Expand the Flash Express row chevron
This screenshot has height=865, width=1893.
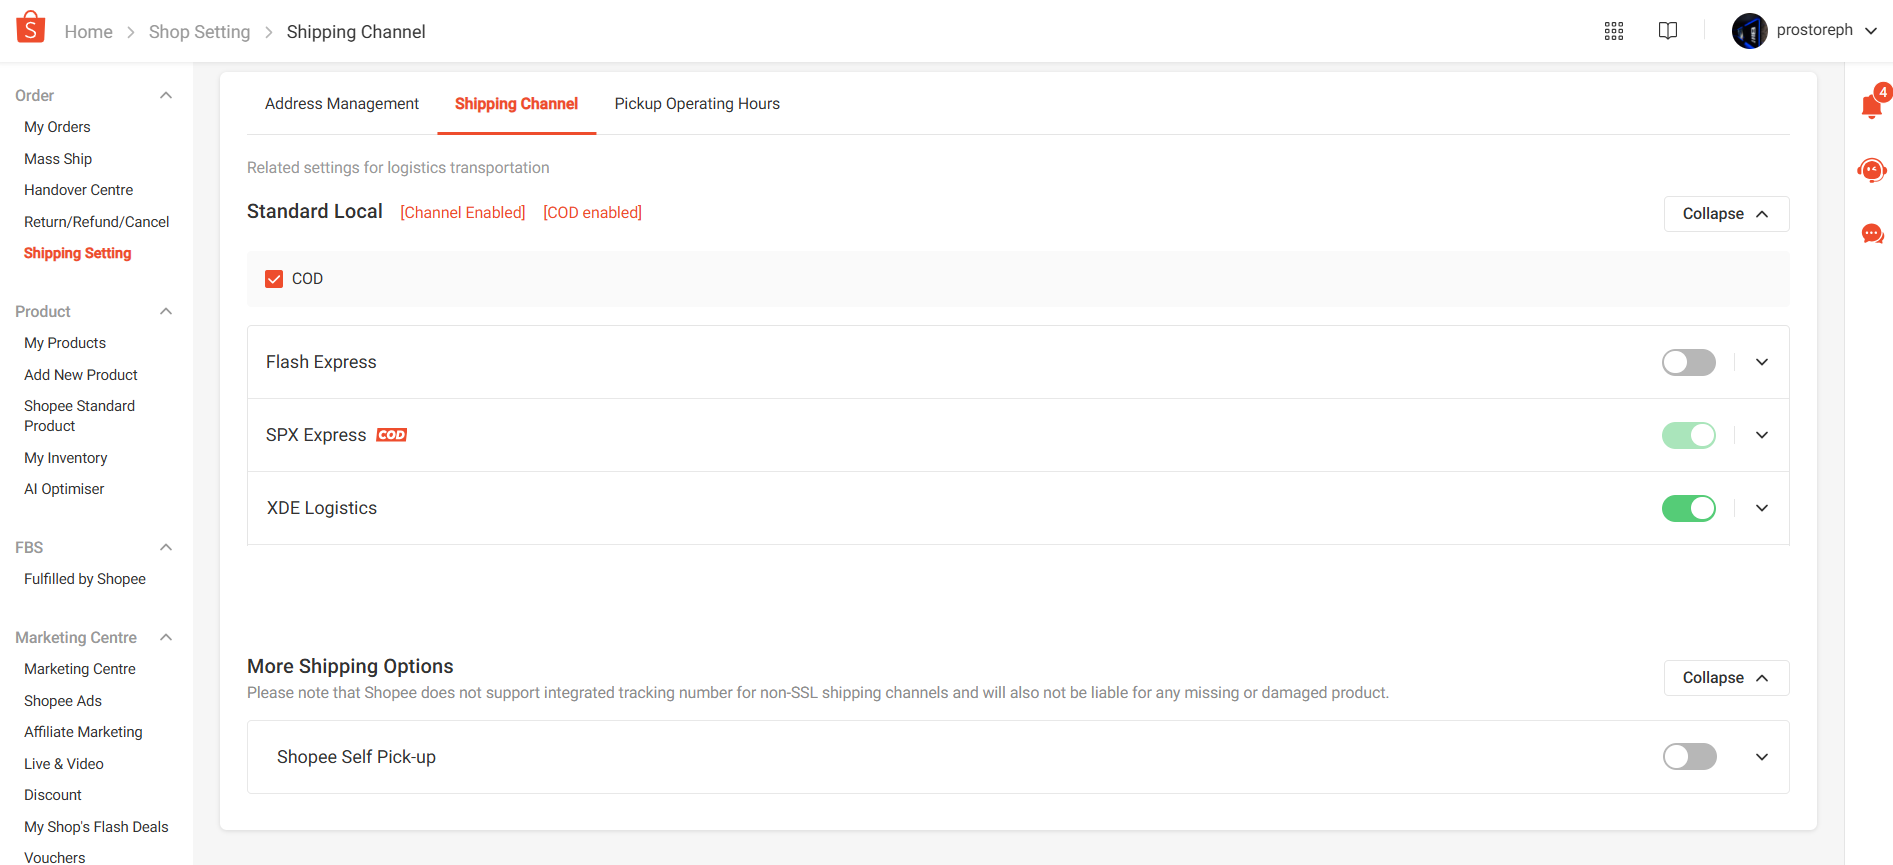pos(1762,362)
